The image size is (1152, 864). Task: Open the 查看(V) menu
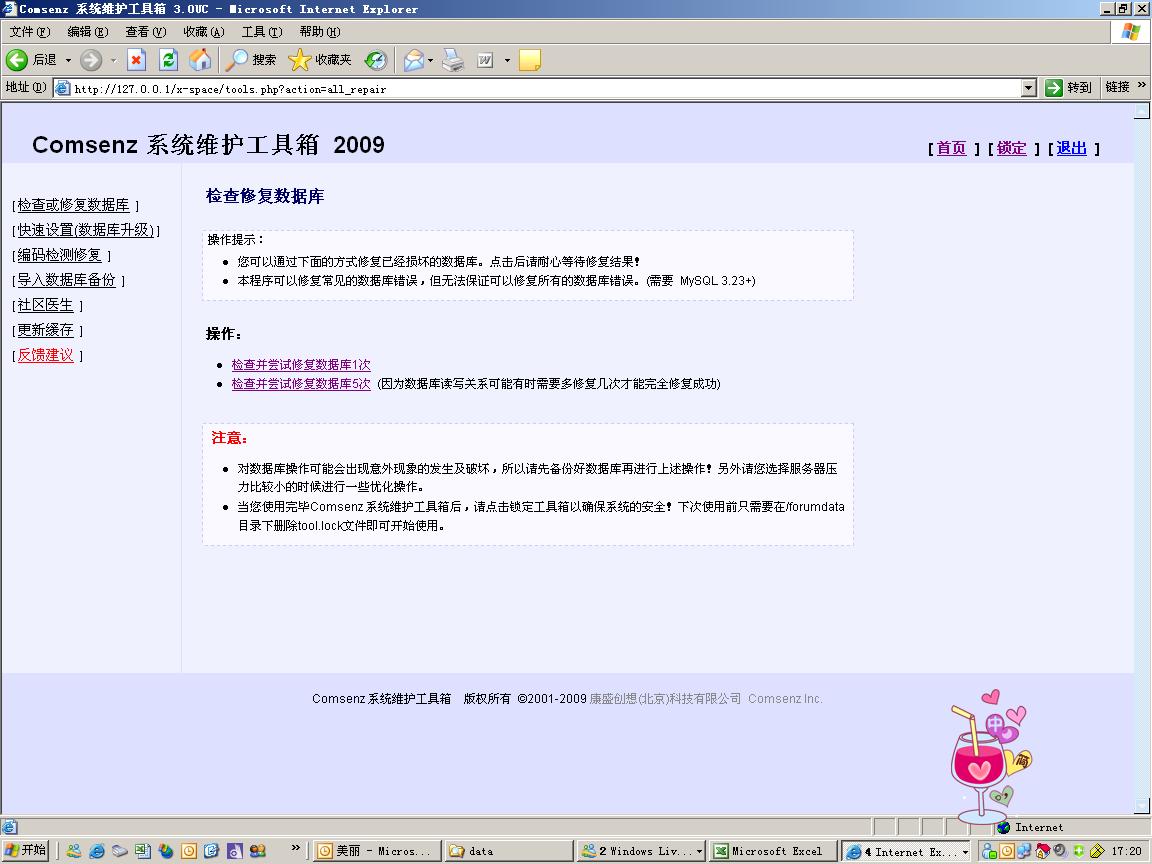point(145,32)
